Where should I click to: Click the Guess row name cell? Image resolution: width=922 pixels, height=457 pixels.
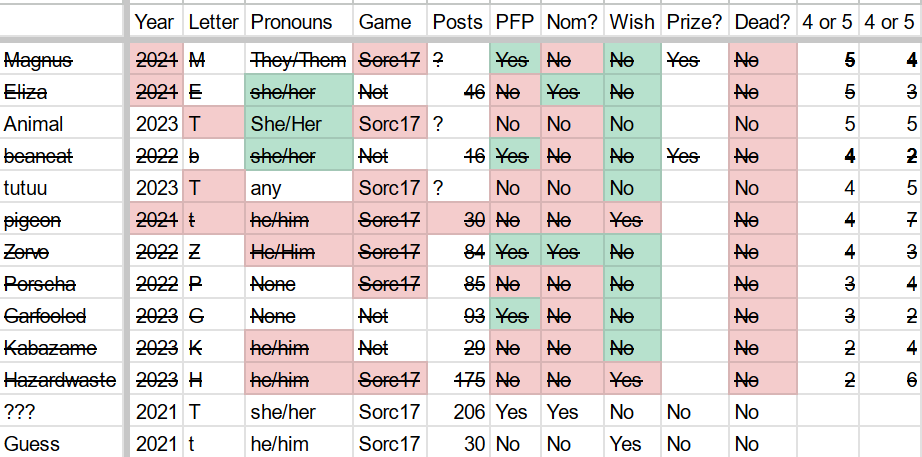61,442
